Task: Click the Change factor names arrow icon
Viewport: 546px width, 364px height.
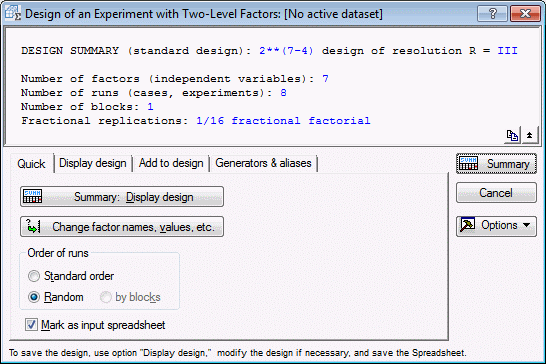Action: point(33,227)
